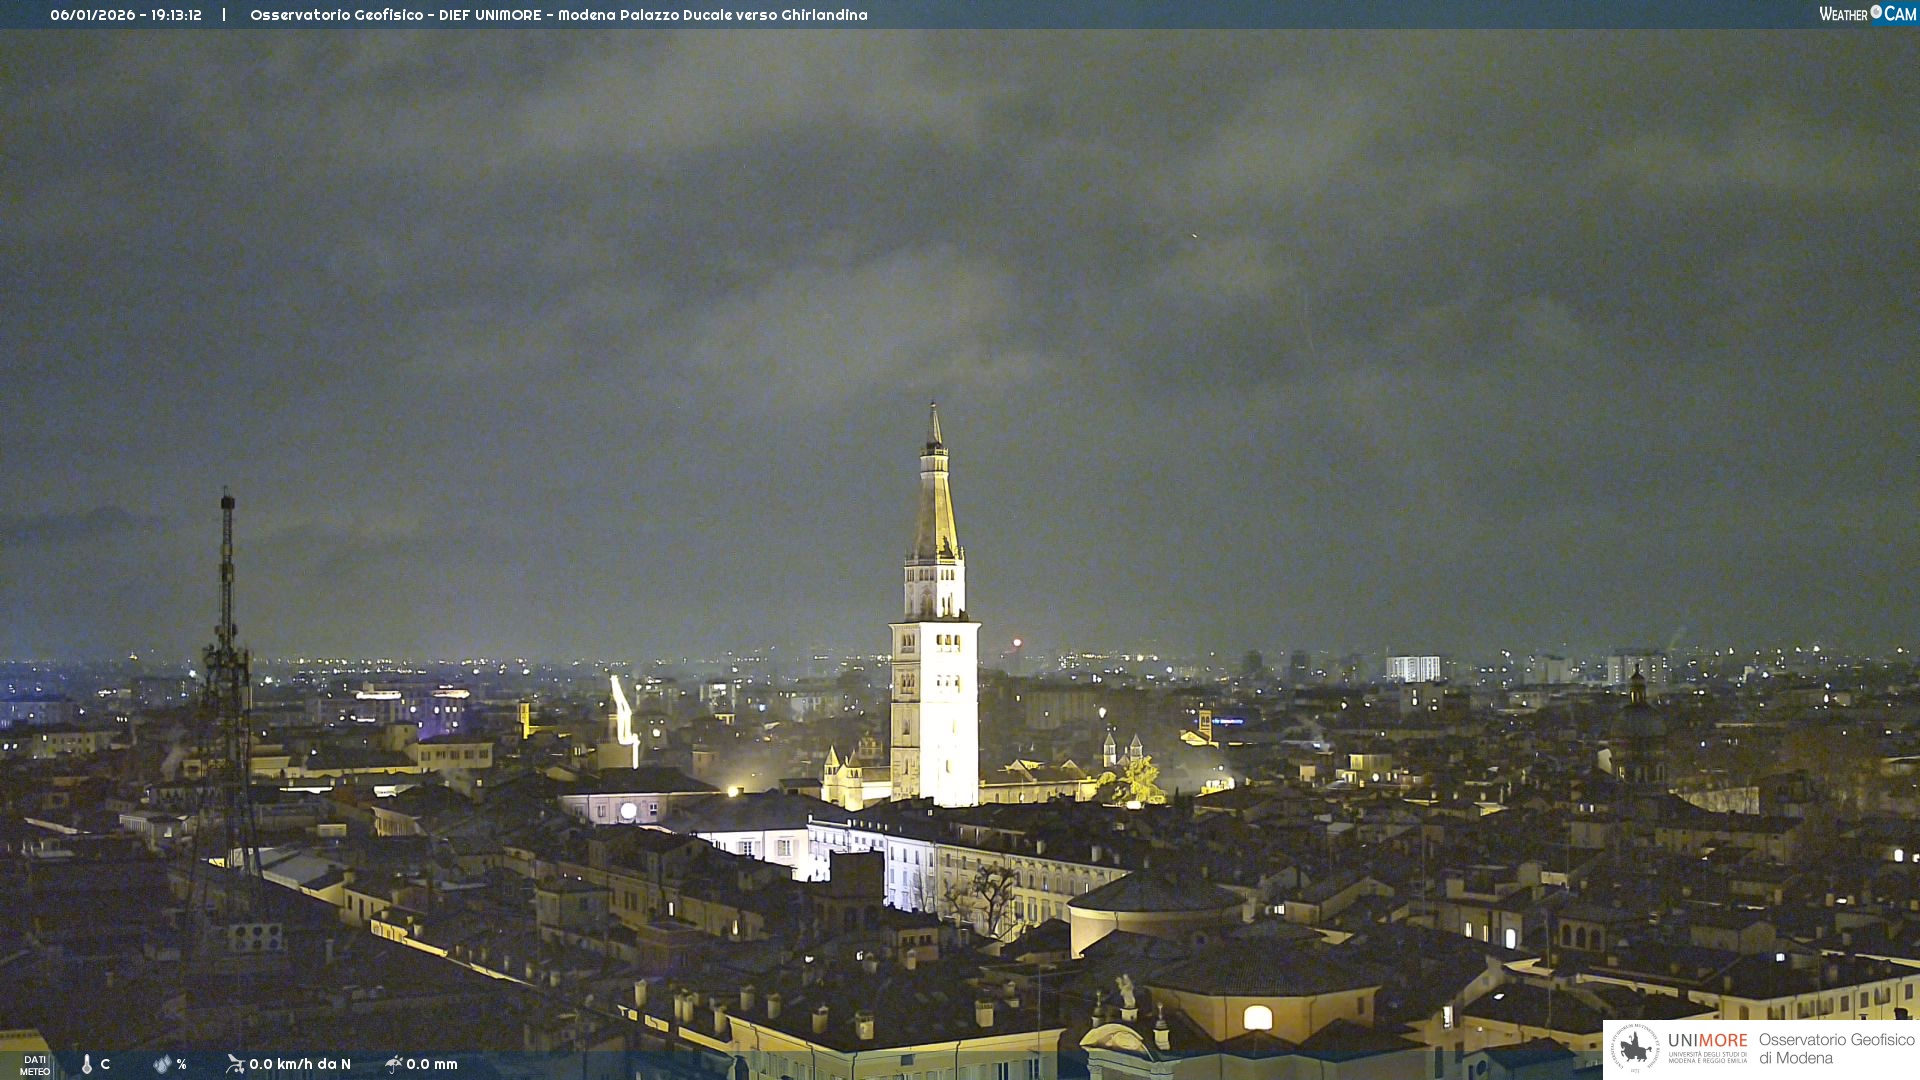
Task: Click the % humidity unit label
Action: coord(182,1064)
